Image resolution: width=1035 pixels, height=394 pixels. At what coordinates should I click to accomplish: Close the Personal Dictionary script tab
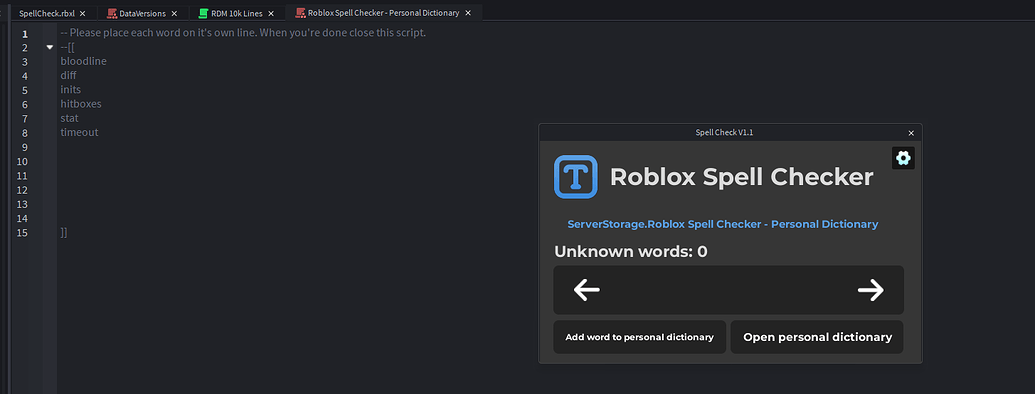(468, 13)
